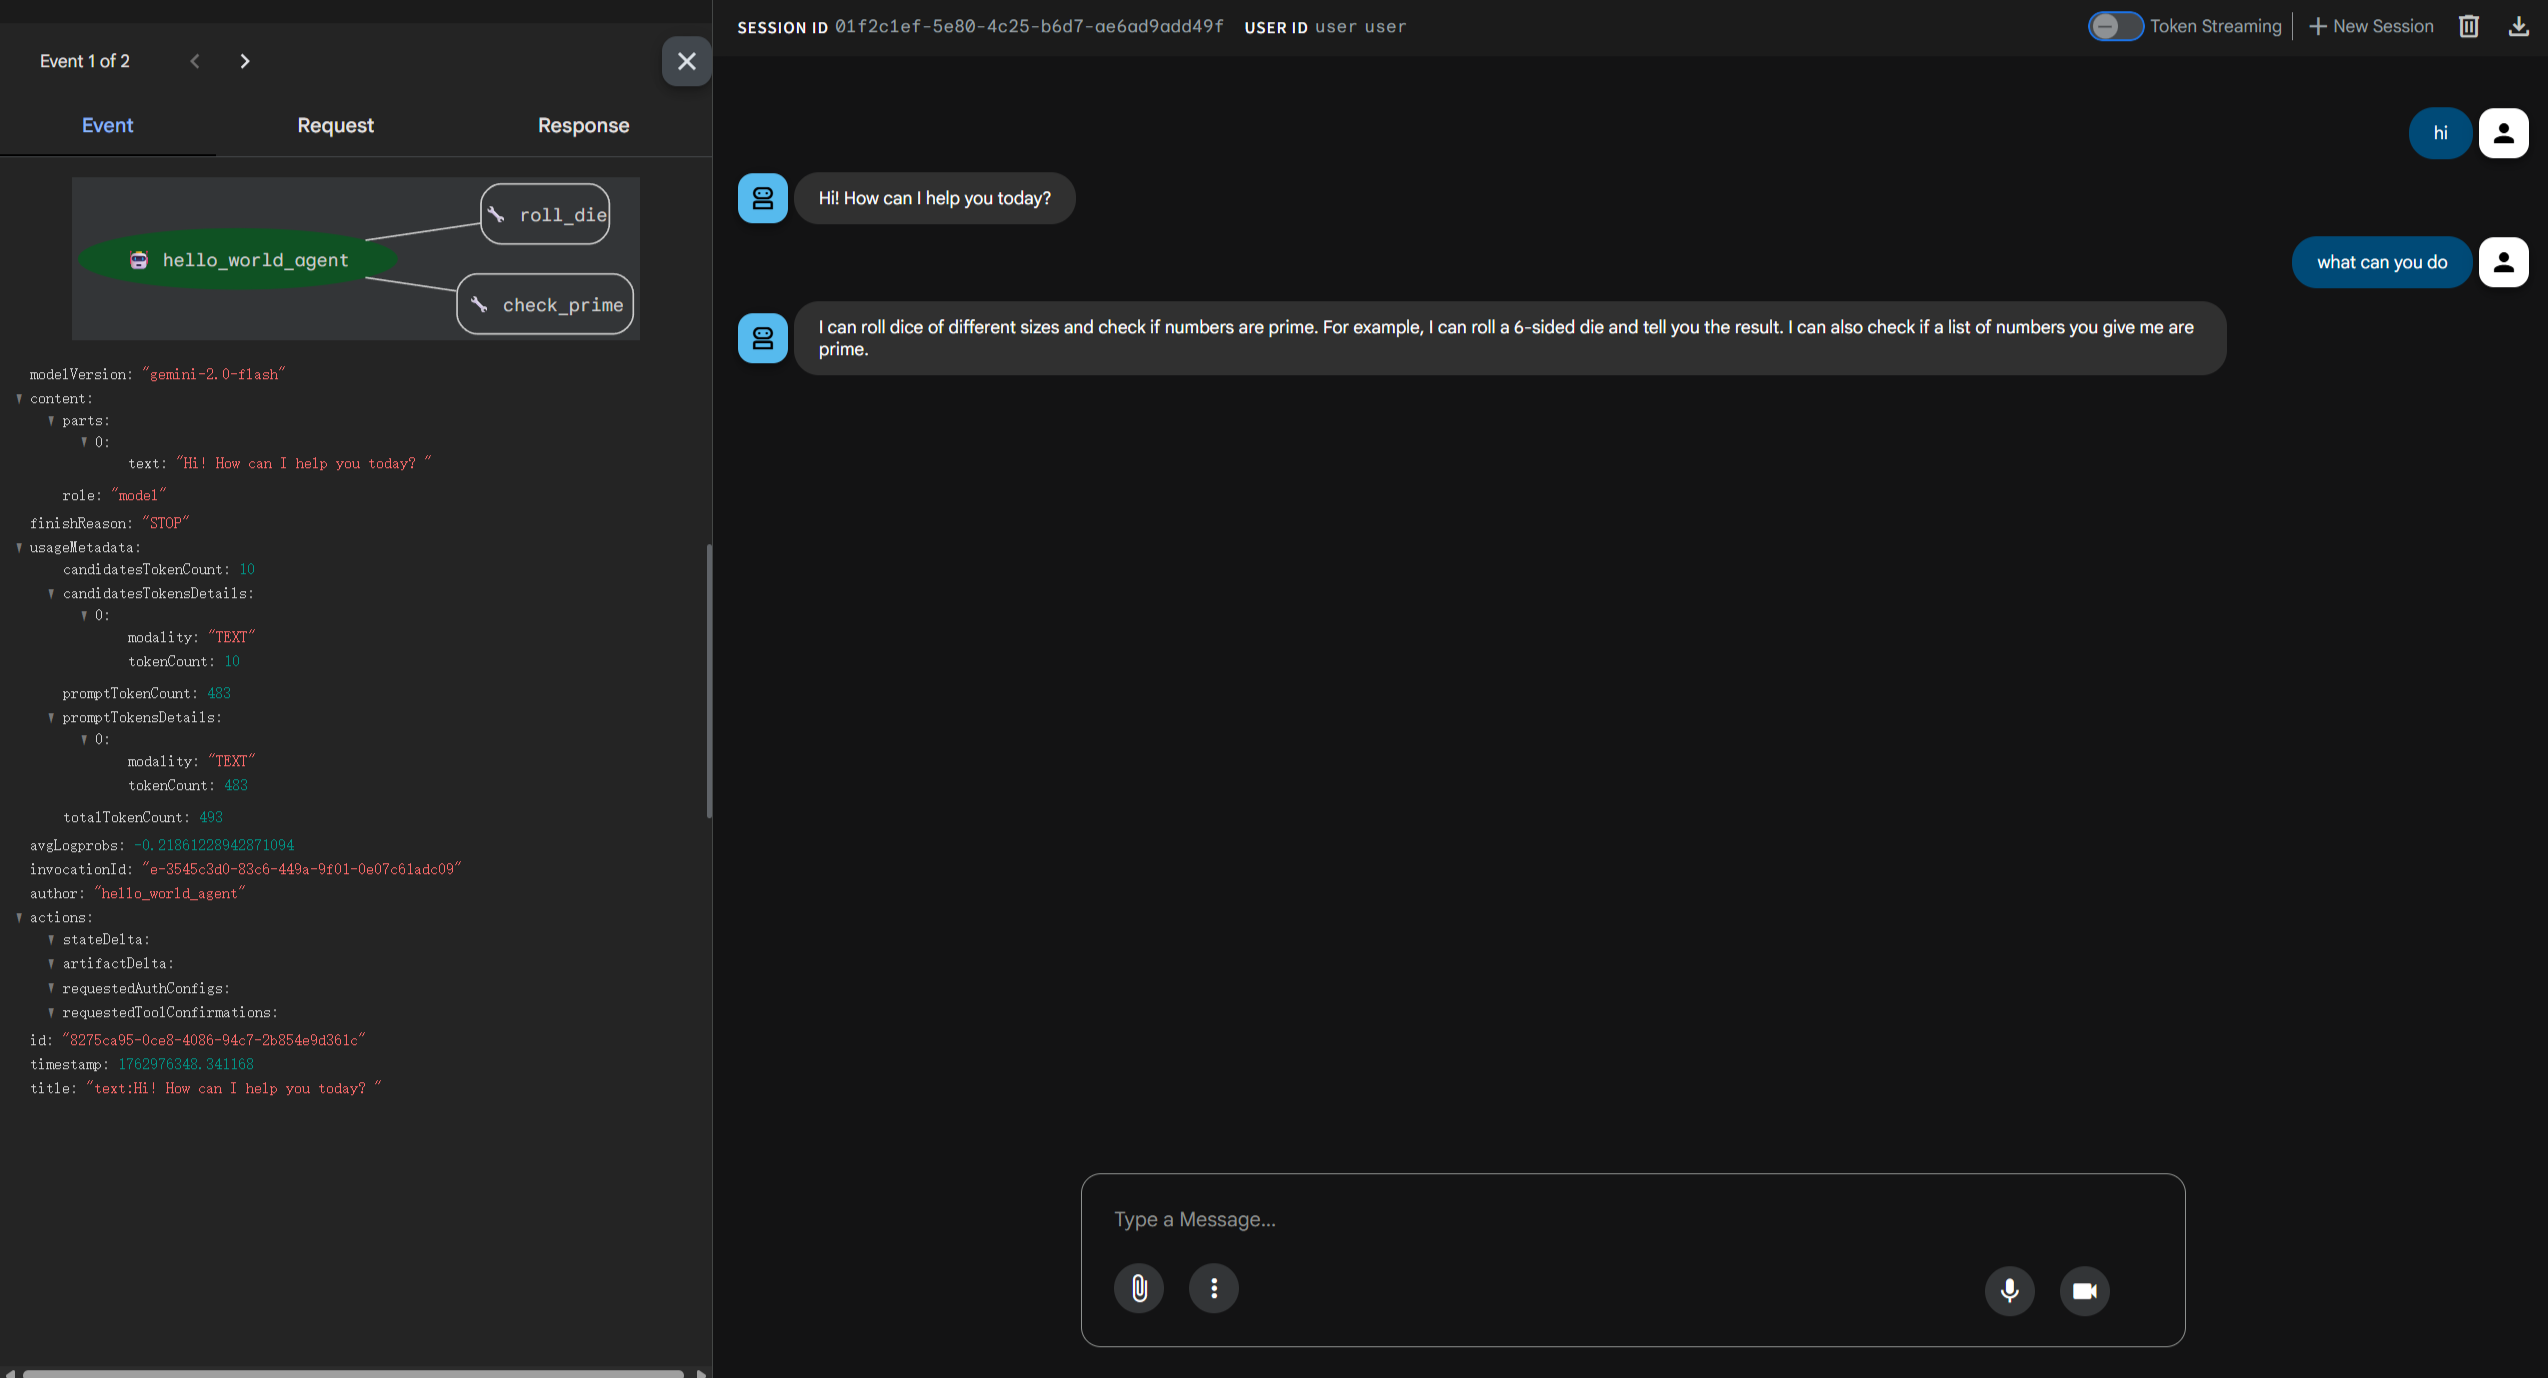Collapse the actions tree node
Viewport: 2548px width, 1378px height.
(19, 918)
